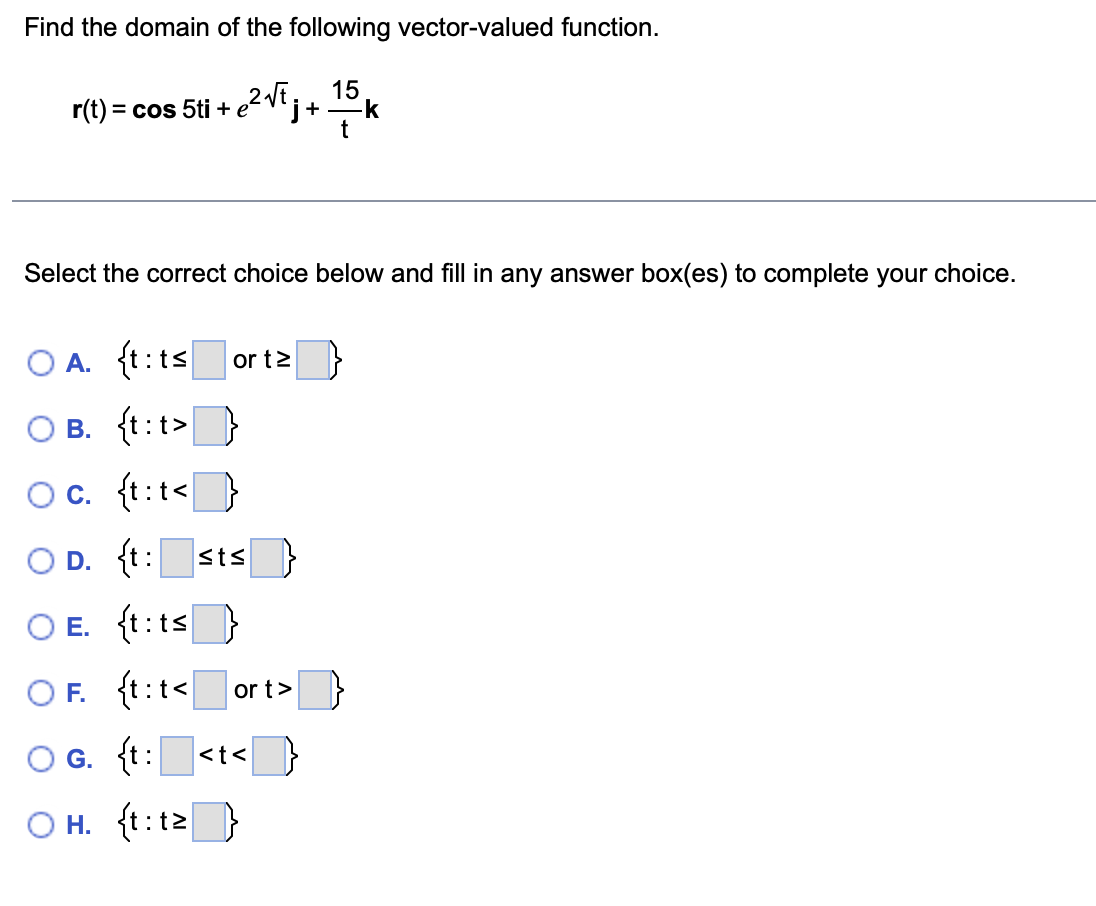The image size is (1096, 906).
Task: Select radio button for choice B
Action: [41, 428]
